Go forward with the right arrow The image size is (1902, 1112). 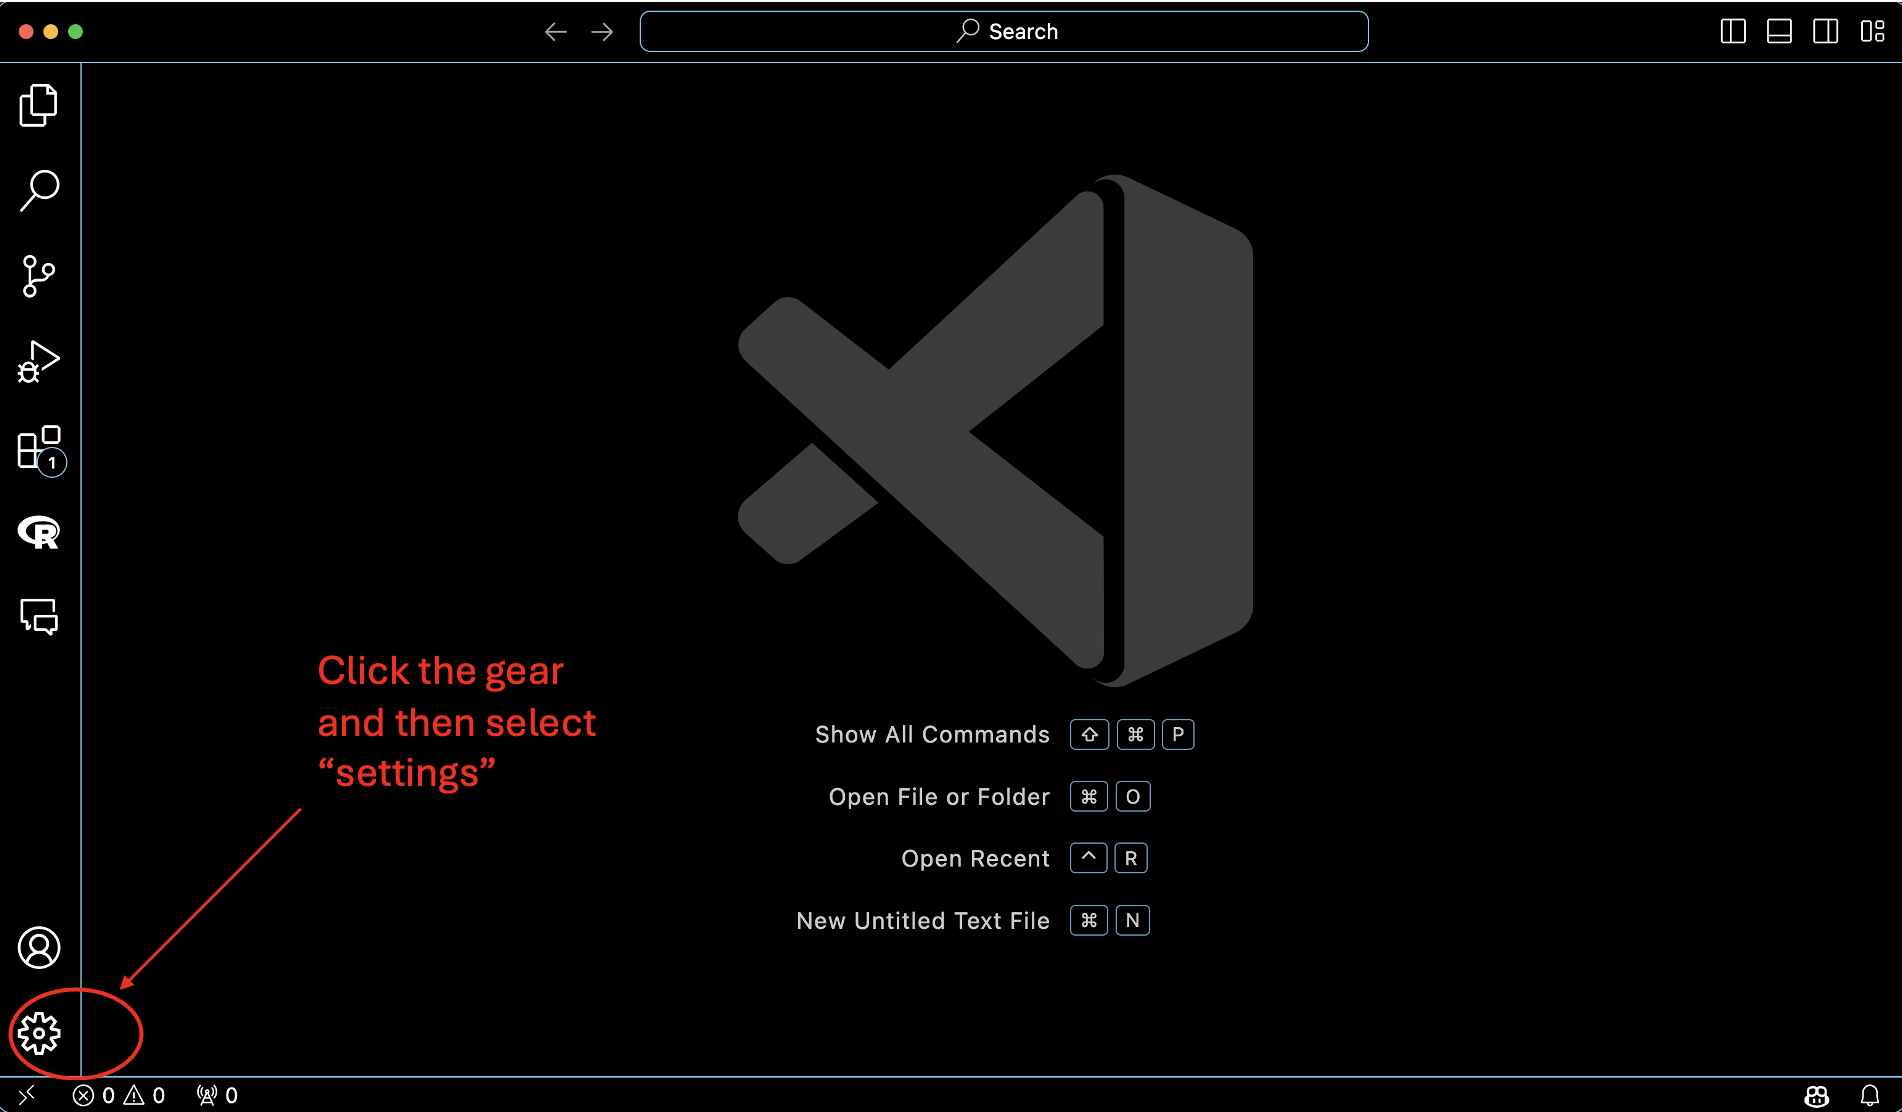click(x=602, y=32)
